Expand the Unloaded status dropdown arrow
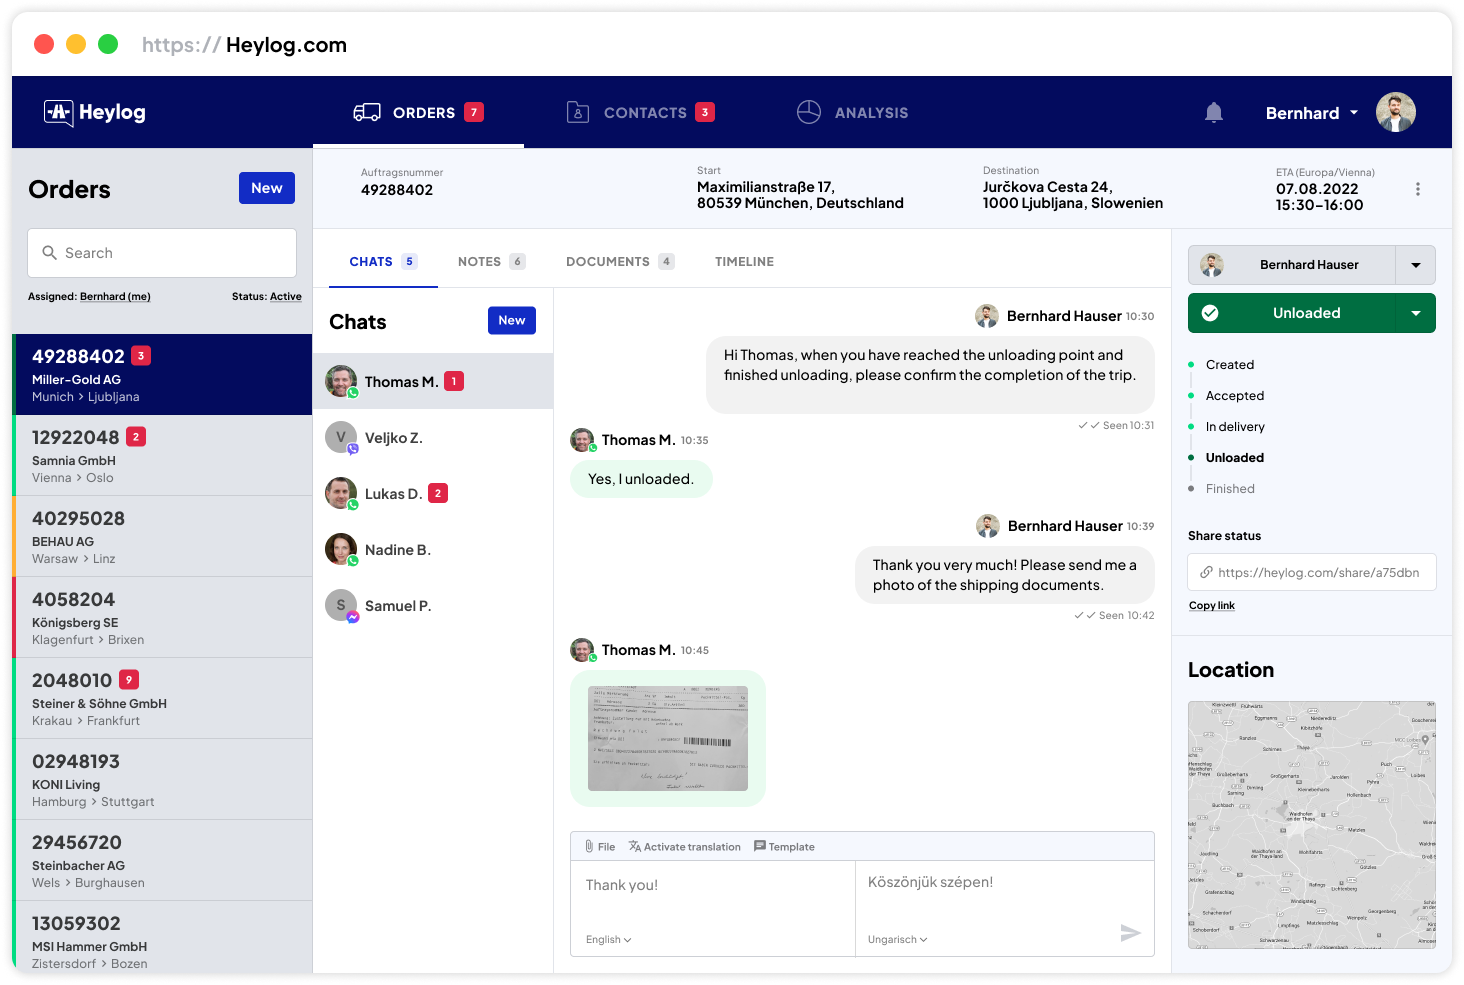 [x=1415, y=313]
